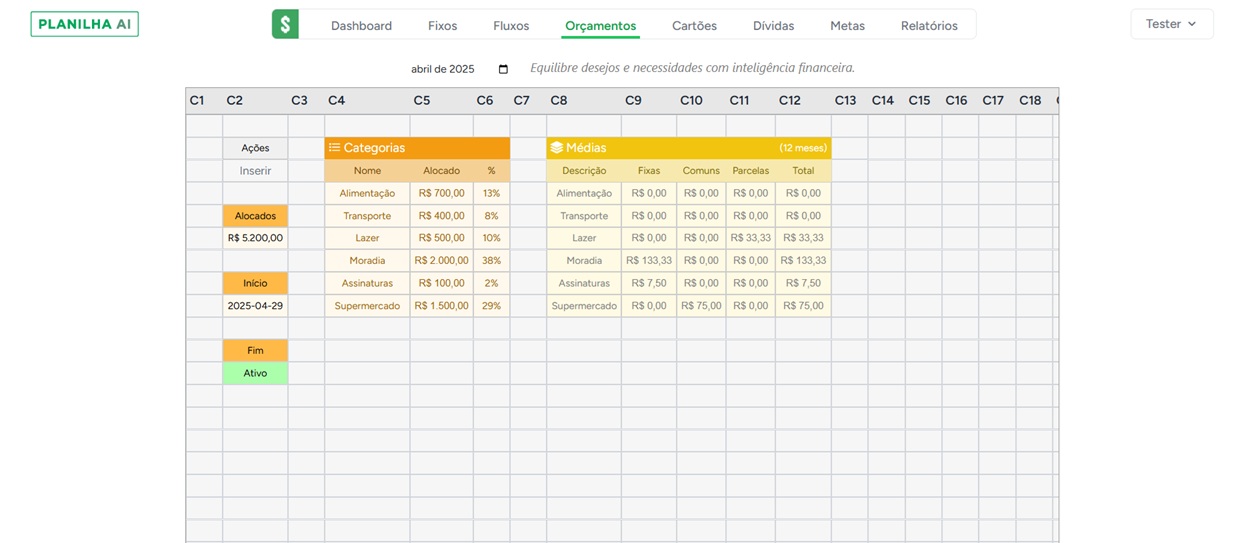1246x543 pixels.
Task: Click the Inserir action button
Action: (255, 171)
